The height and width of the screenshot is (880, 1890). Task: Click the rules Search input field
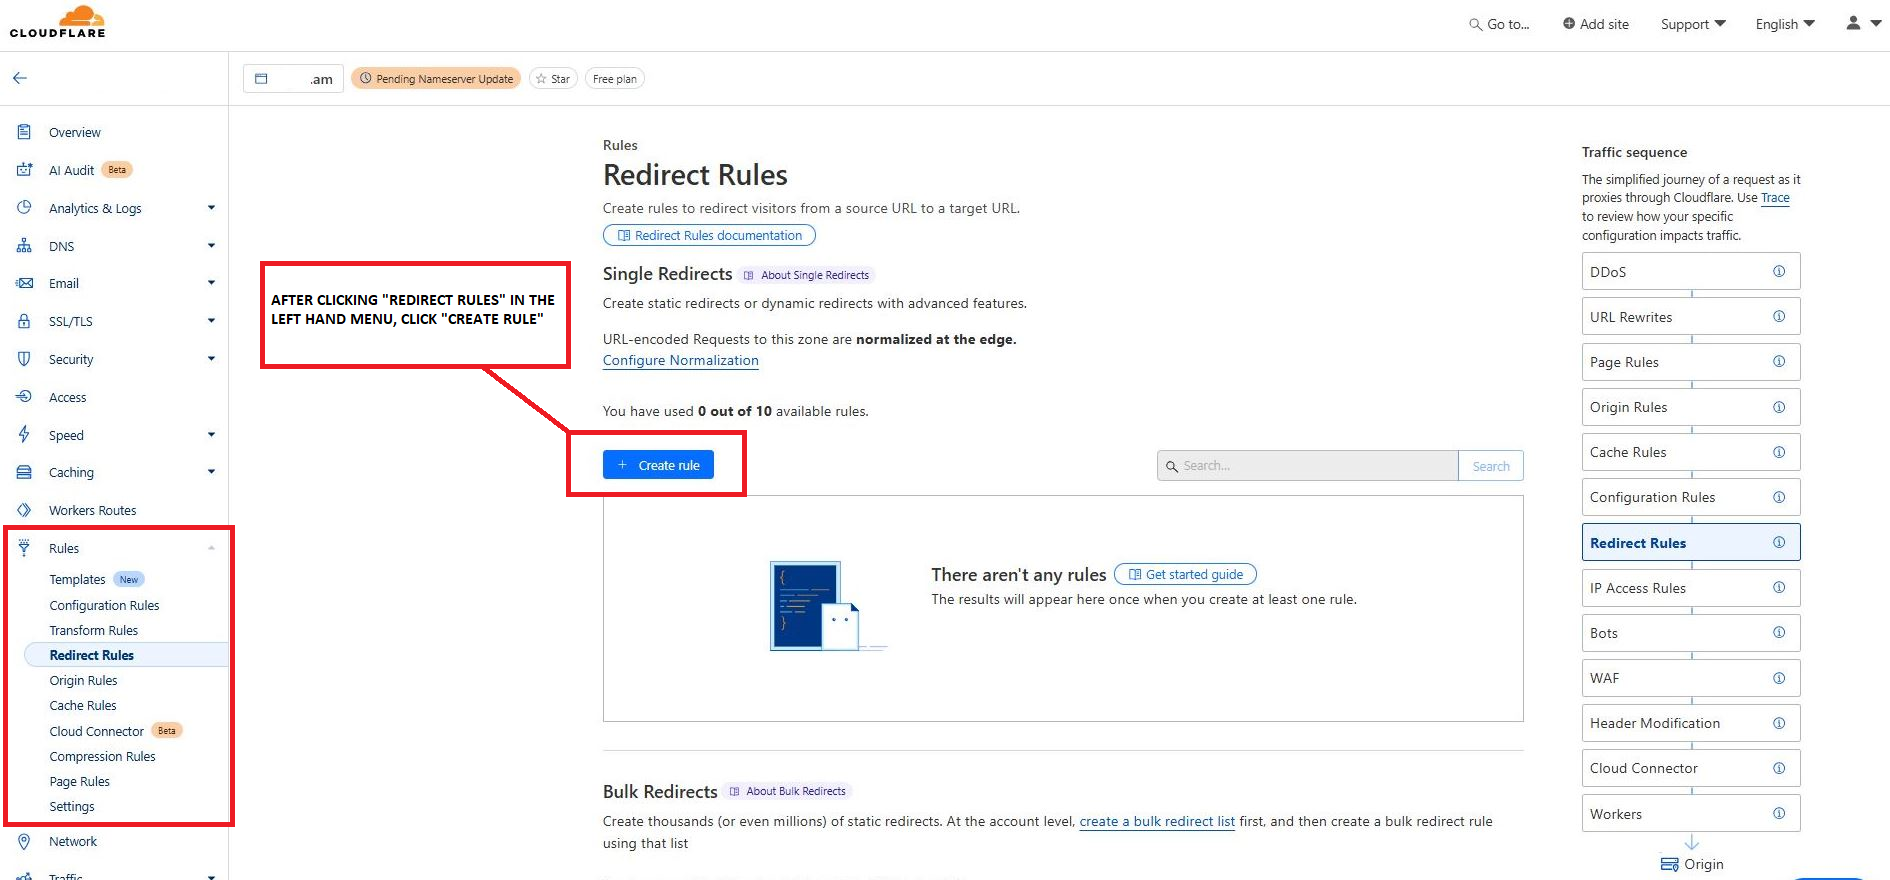pyautogui.click(x=1307, y=466)
